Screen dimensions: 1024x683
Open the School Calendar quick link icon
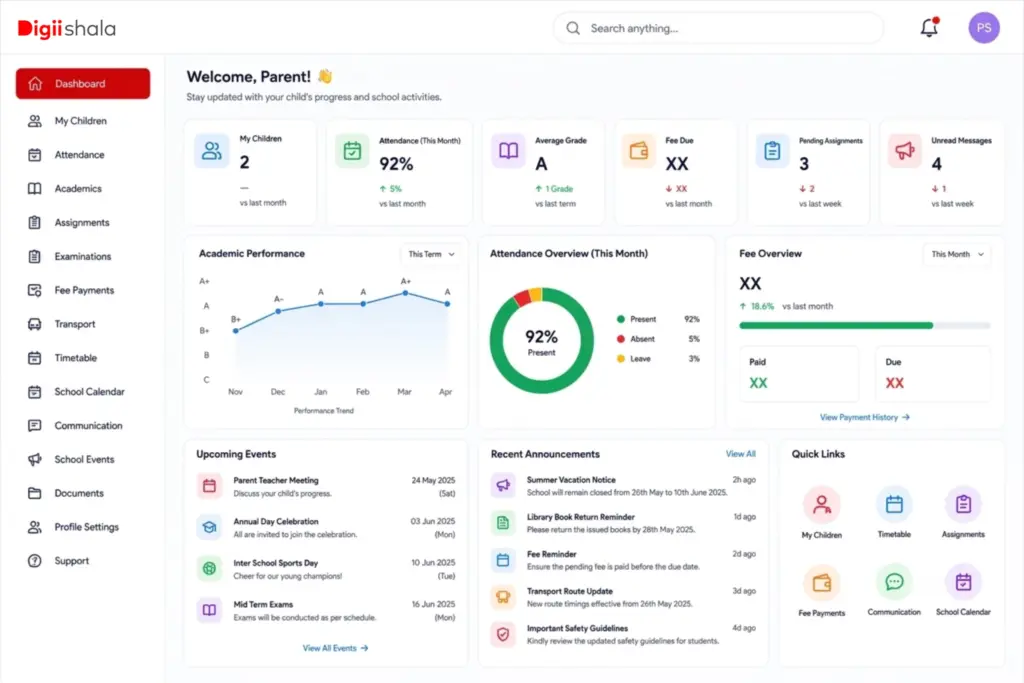coord(963,582)
